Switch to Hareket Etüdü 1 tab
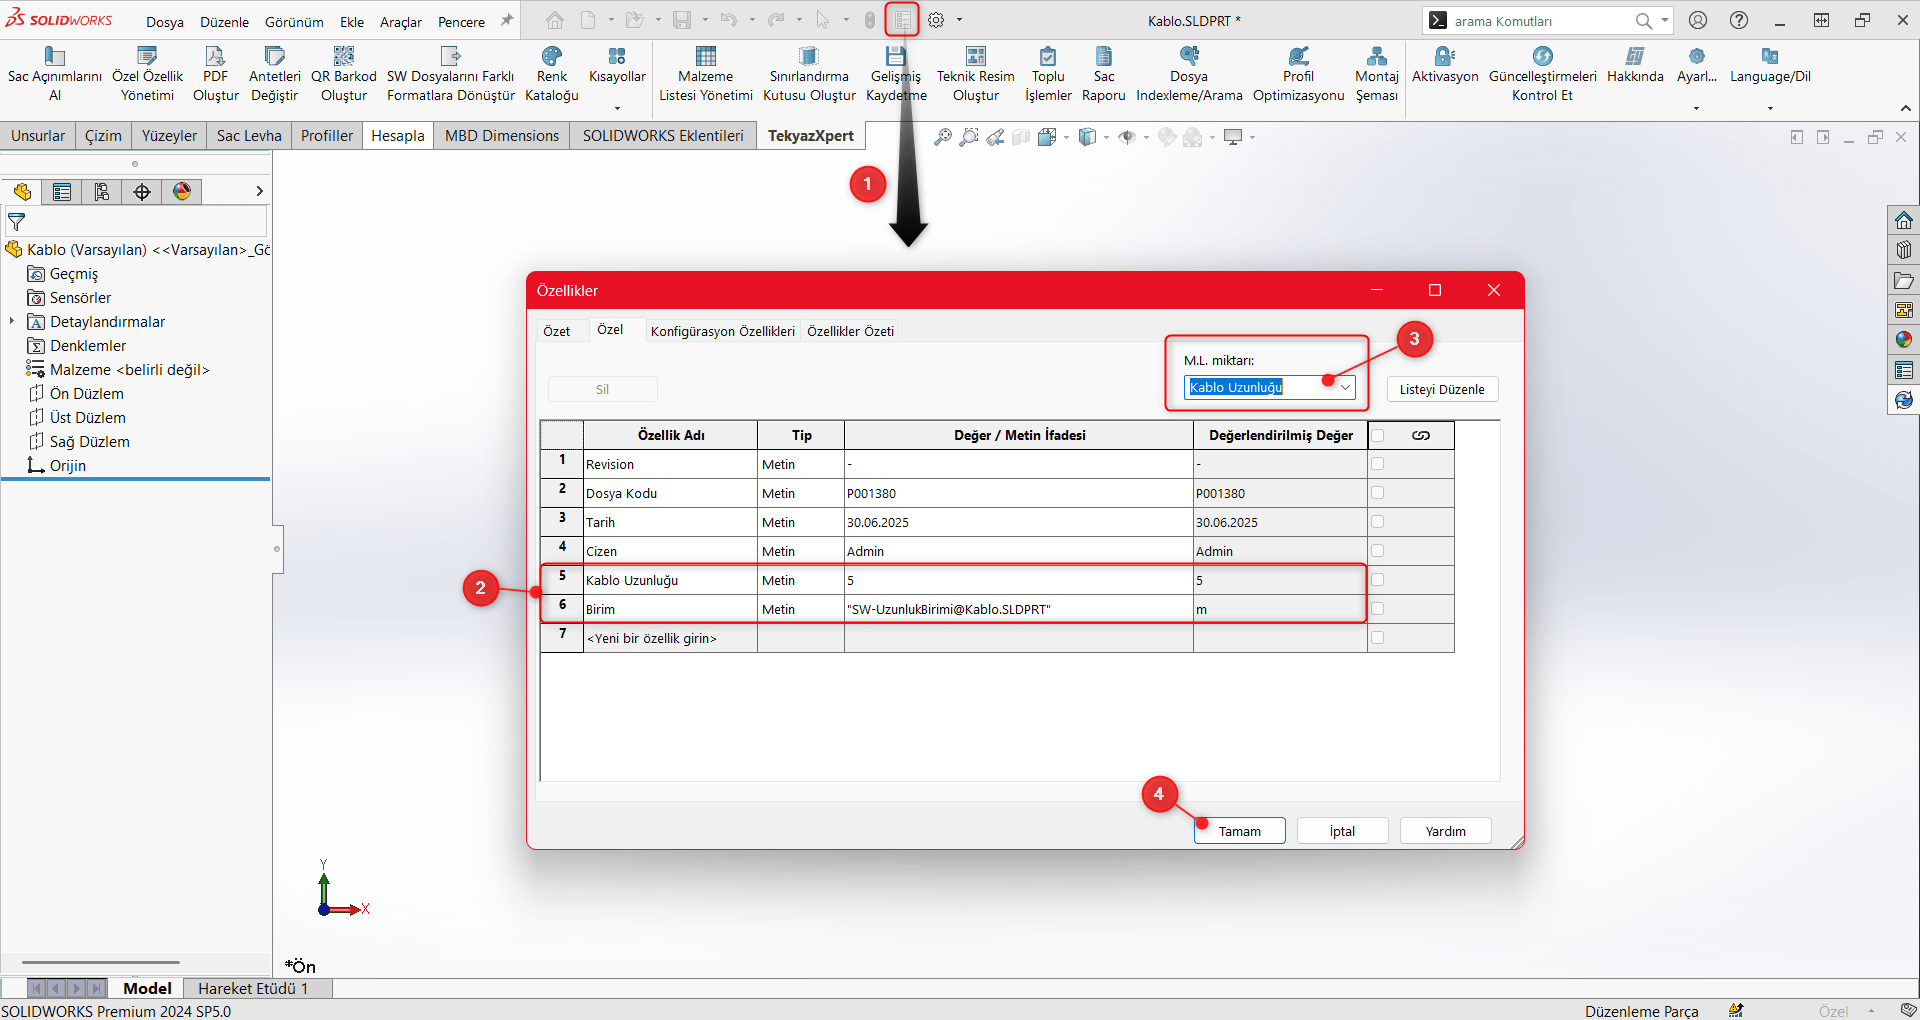This screenshot has width=1920, height=1020. 253,988
